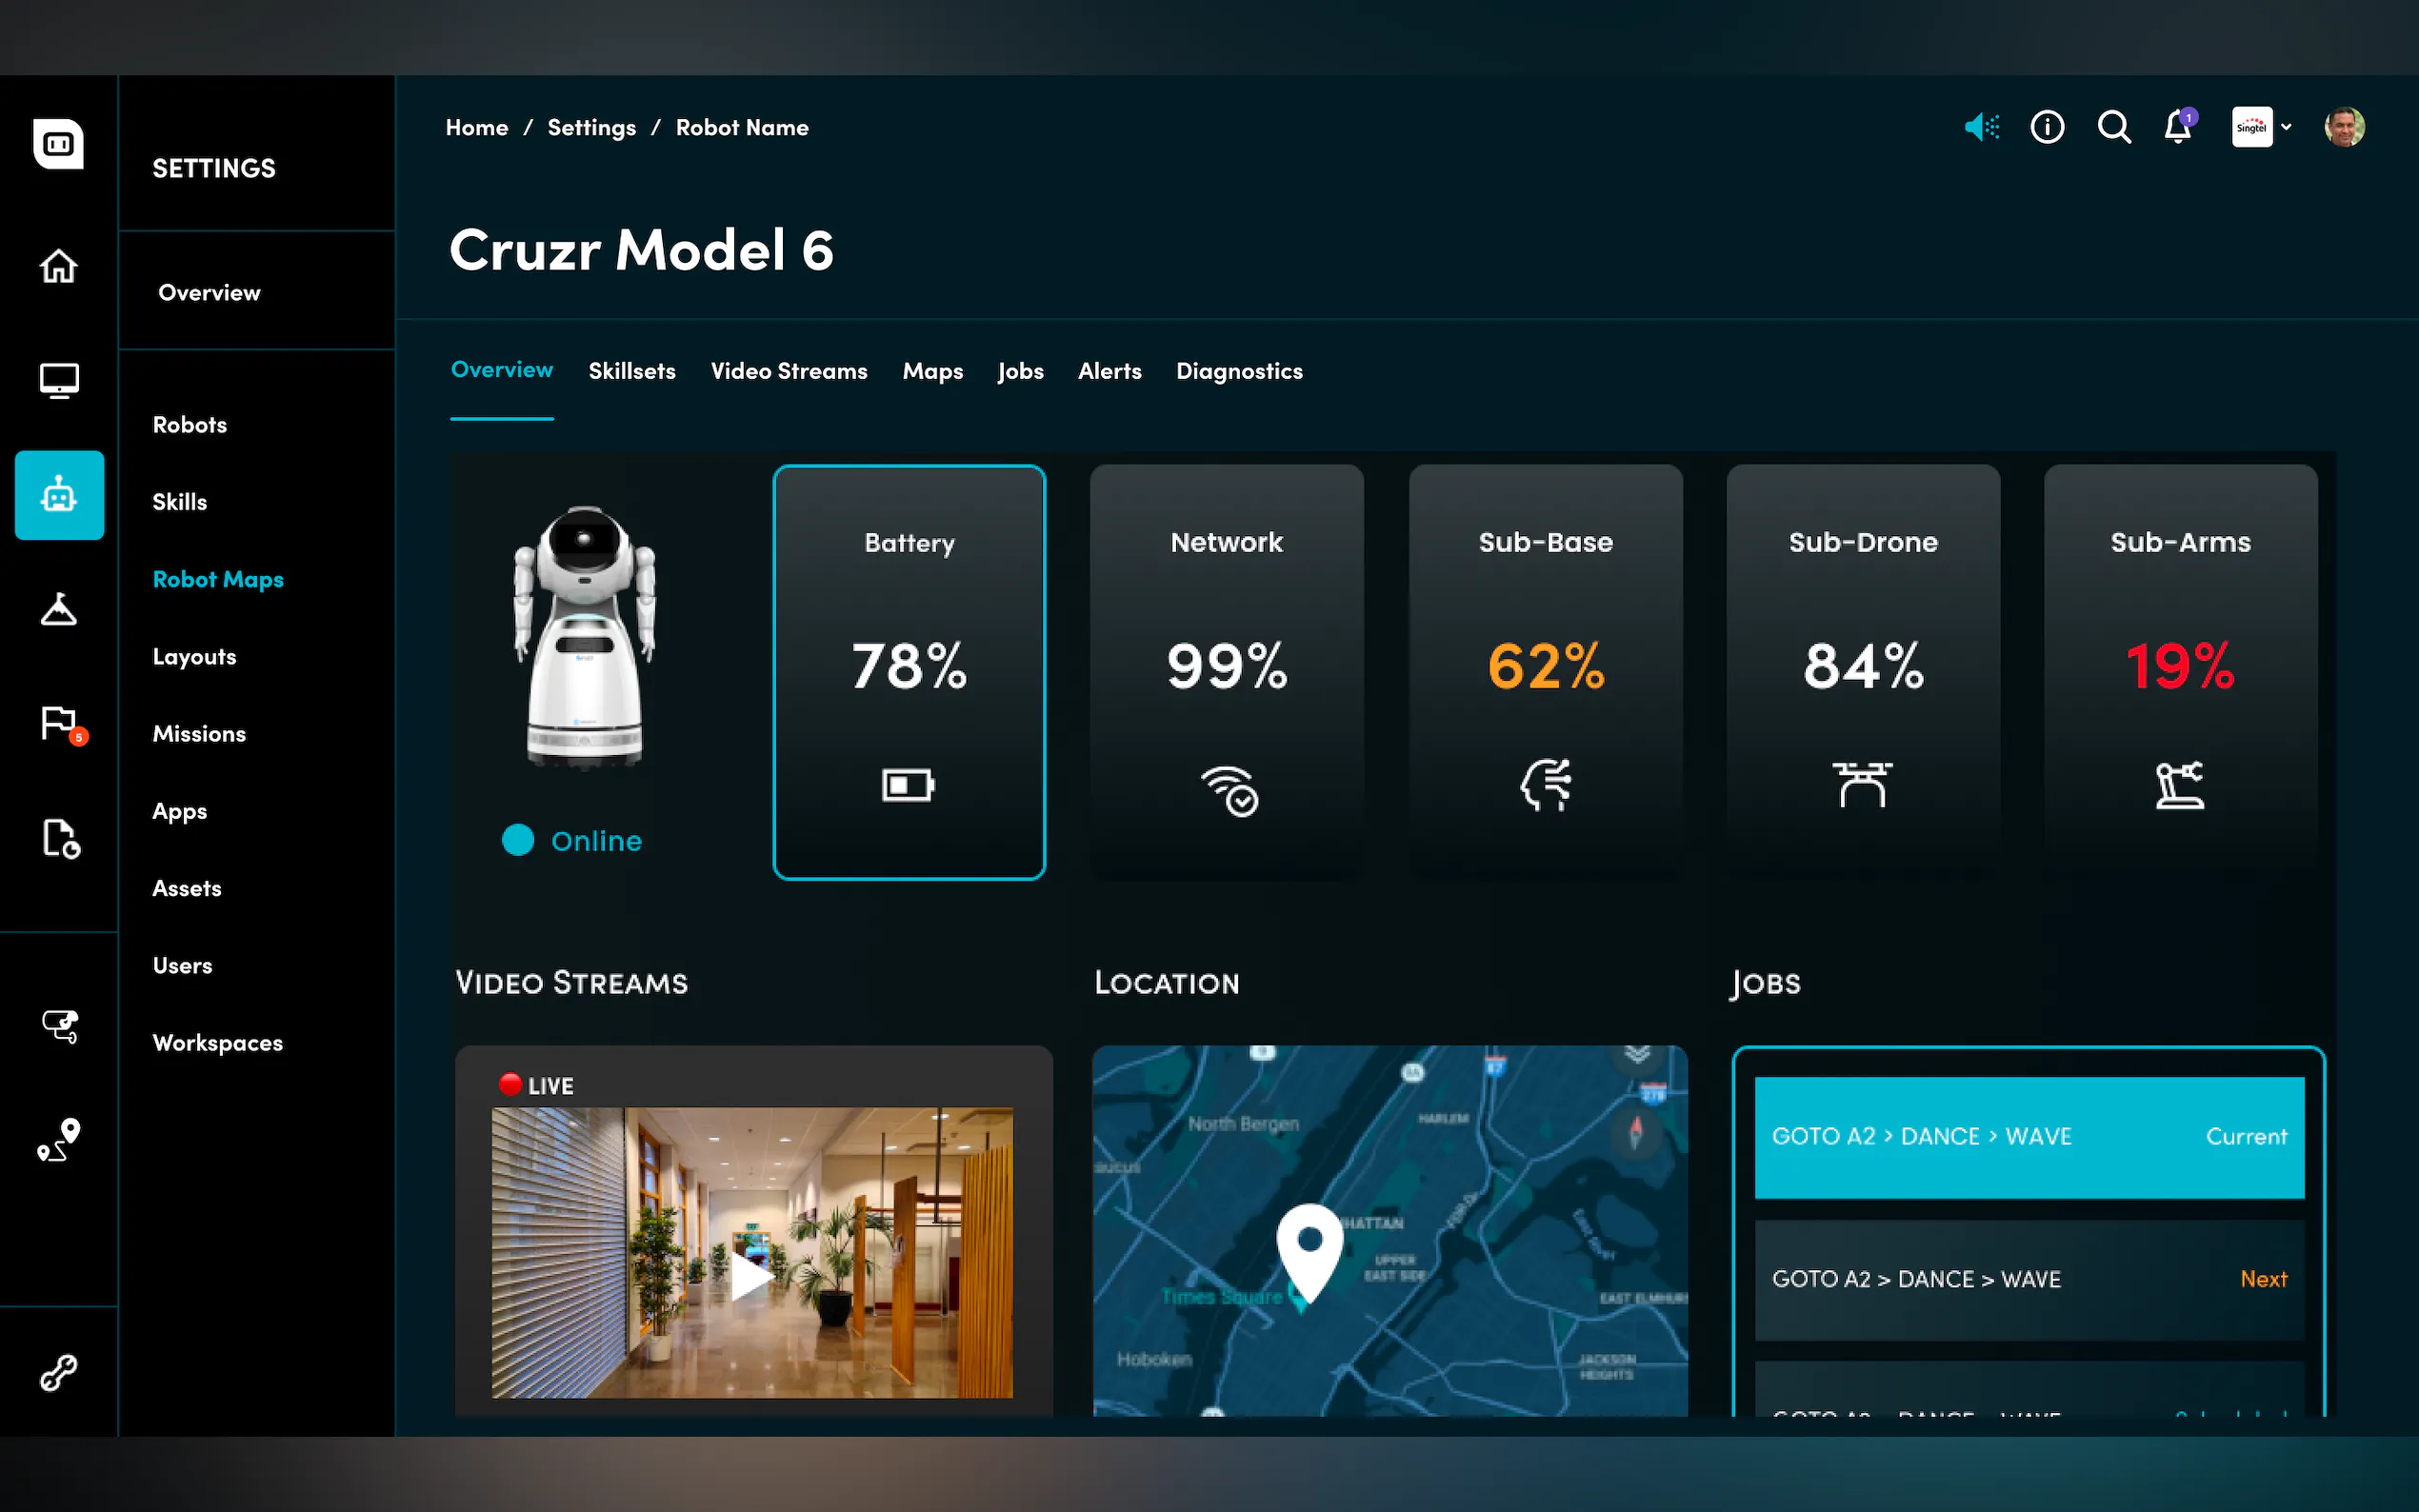
Task: Play the live video stream
Action: (751, 1277)
